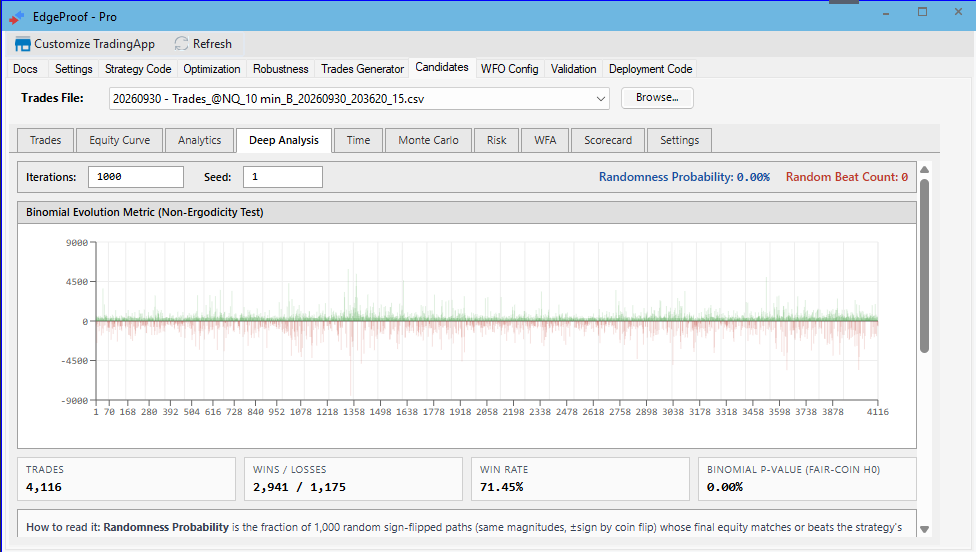Maximize the EdgeProof window
The height and width of the screenshot is (552, 976).
click(922, 12)
